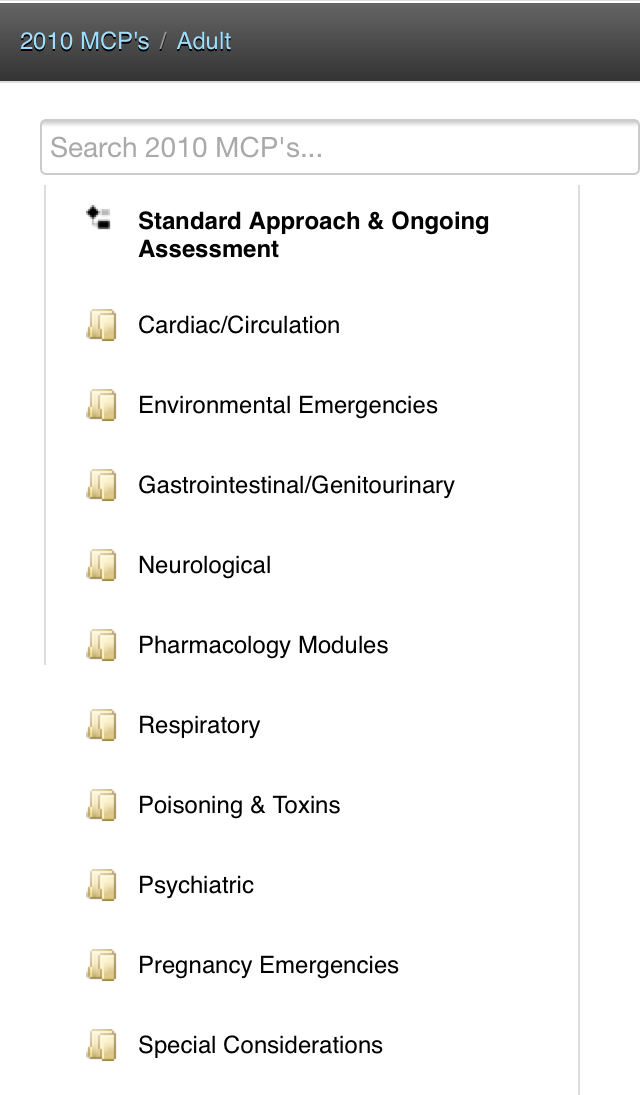Click the Pharmacology Modules folder icon
640x1095 pixels.
point(101,645)
